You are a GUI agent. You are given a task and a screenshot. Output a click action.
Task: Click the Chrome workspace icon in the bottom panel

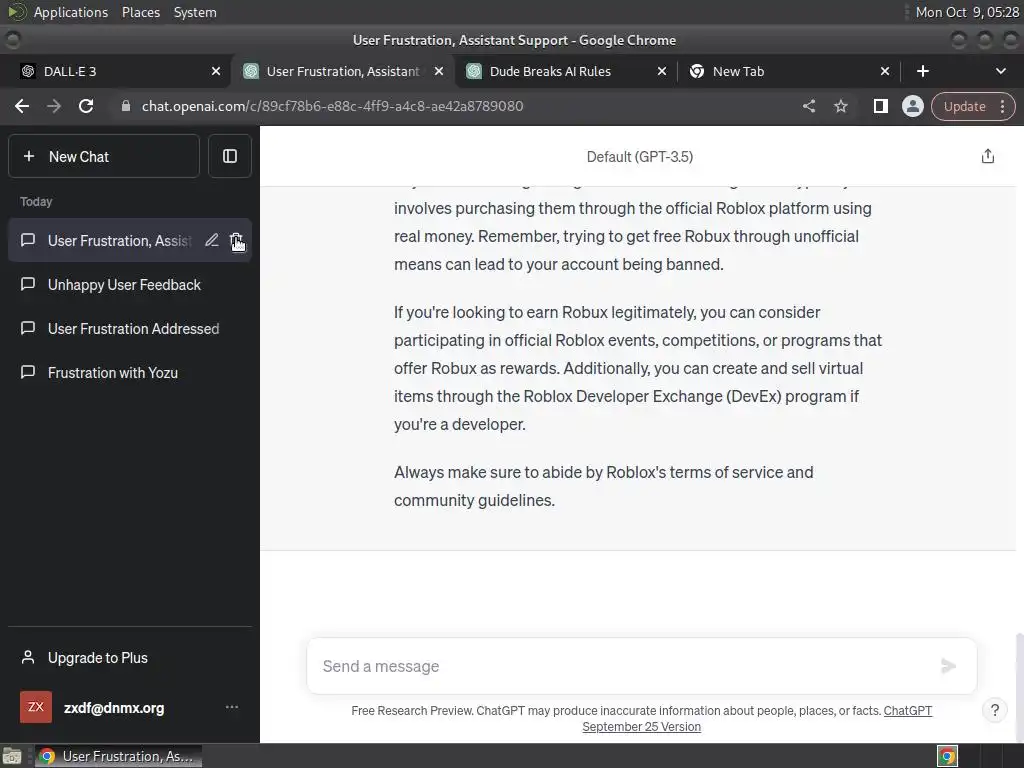[948, 756]
